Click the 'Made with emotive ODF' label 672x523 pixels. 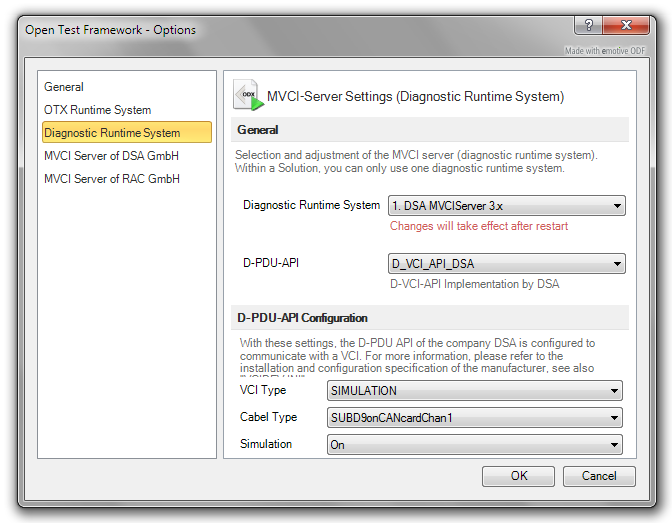point(604,51)
